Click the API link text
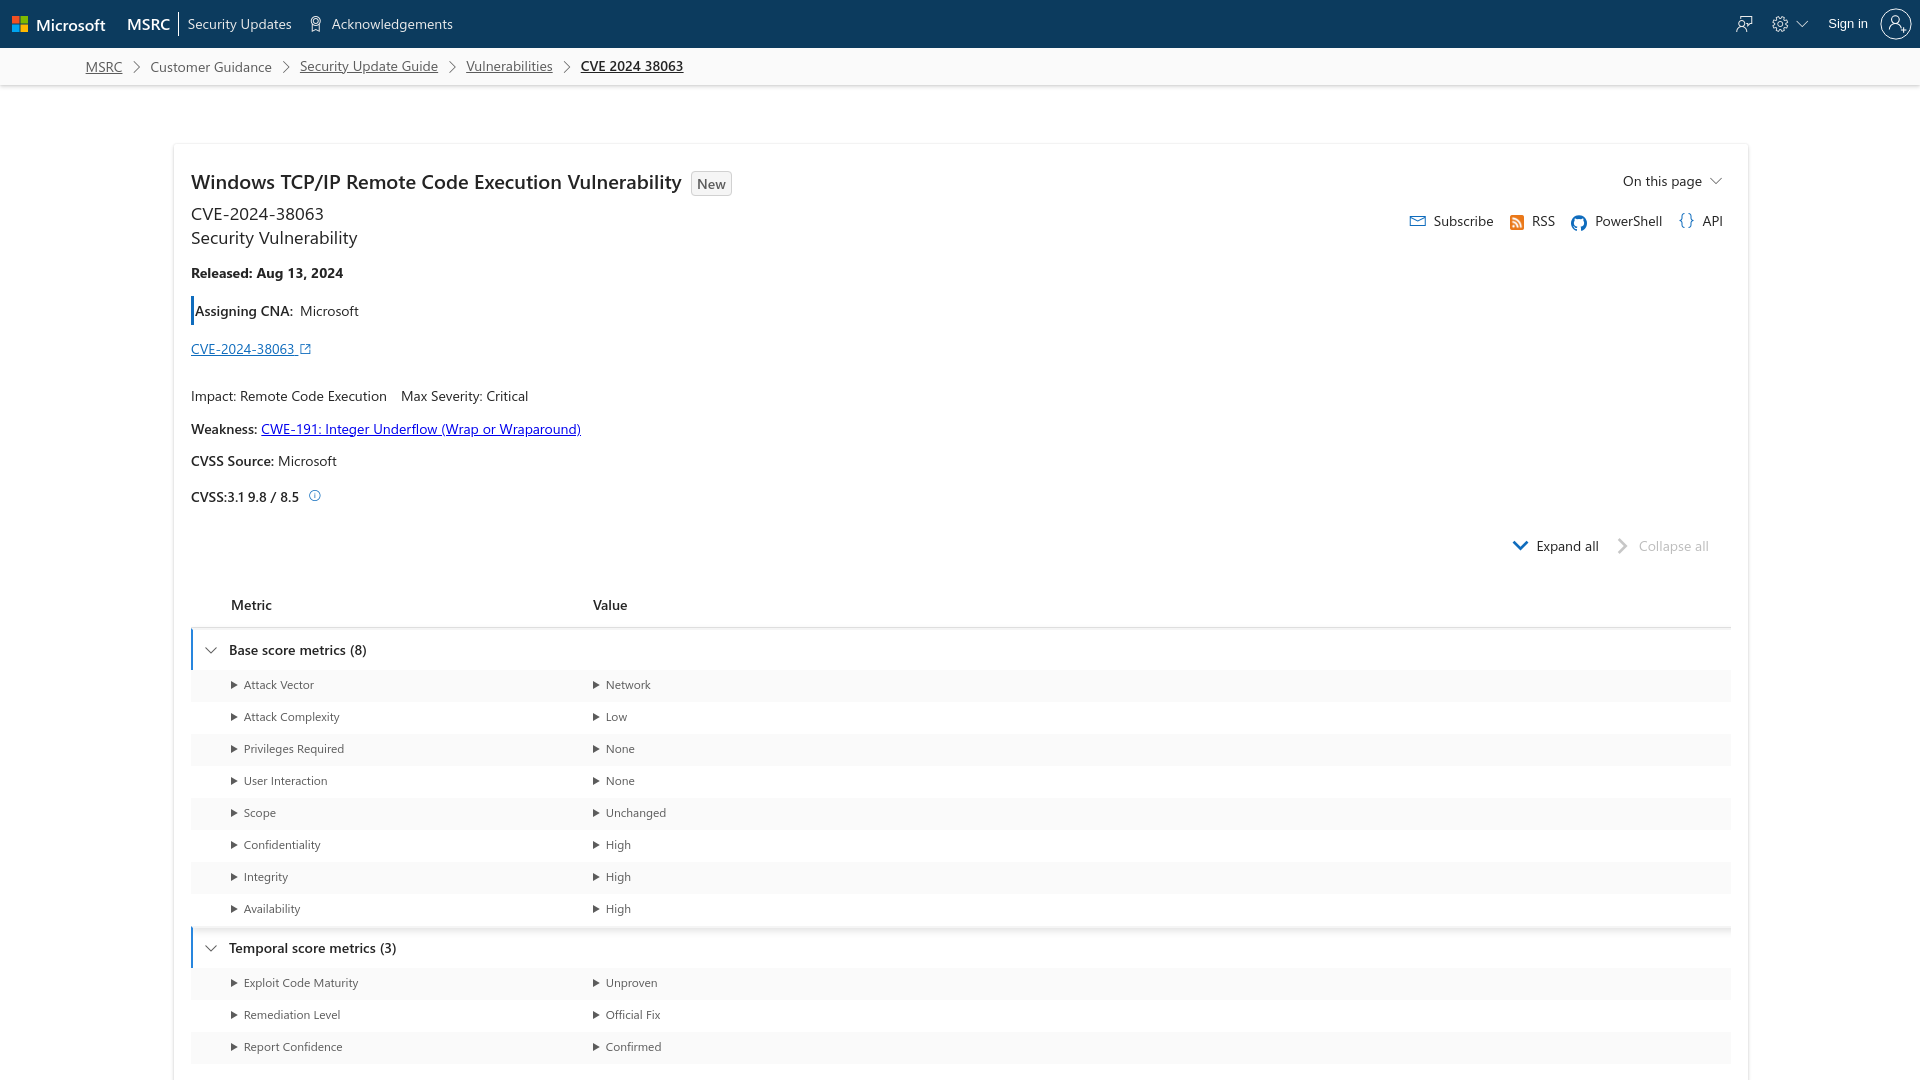 (x=1713, y=221)
